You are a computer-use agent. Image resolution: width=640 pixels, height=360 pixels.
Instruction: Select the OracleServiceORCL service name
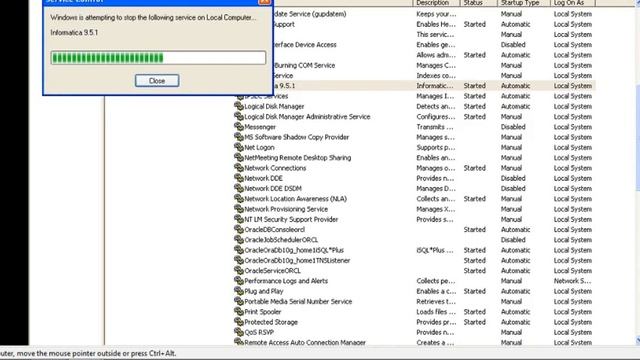click(x=272, y=271)
